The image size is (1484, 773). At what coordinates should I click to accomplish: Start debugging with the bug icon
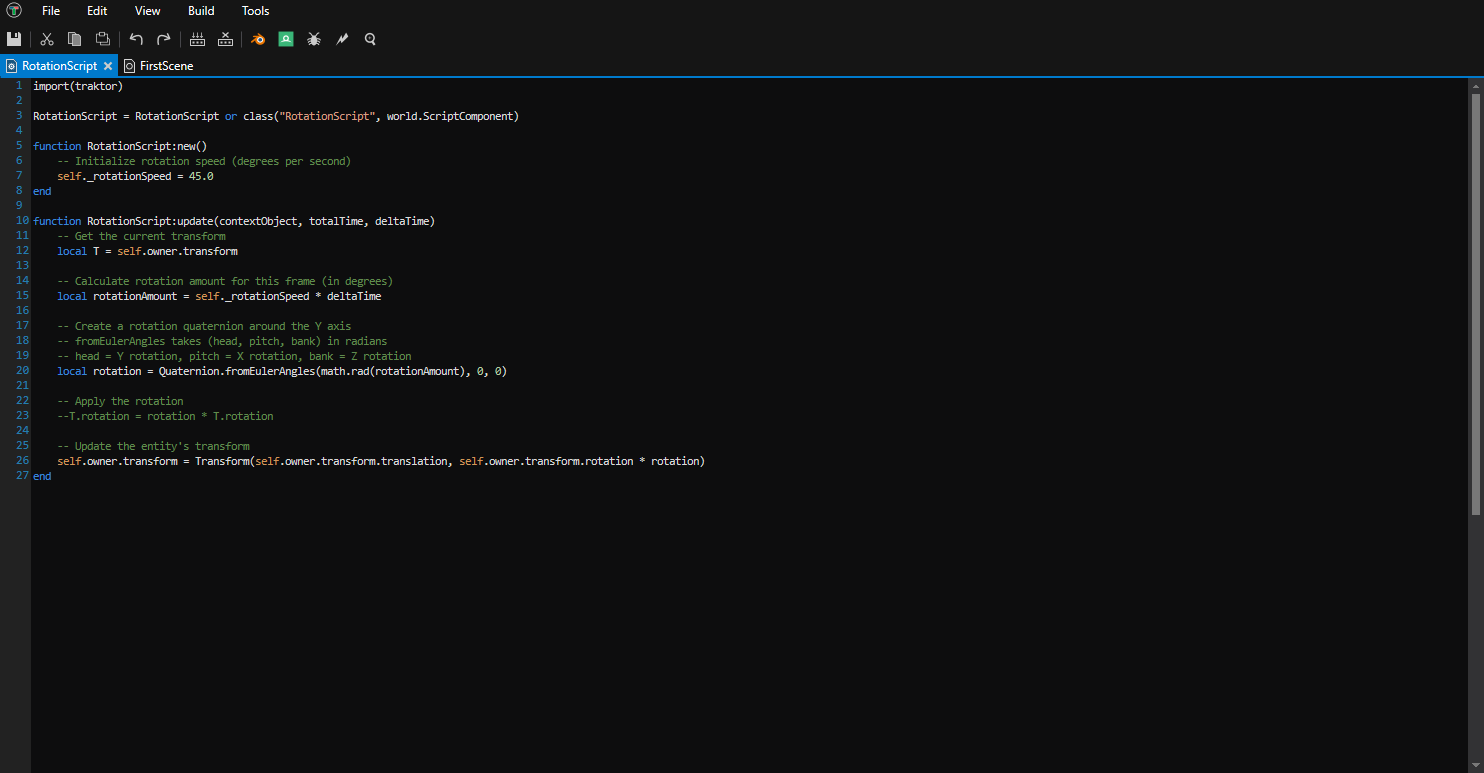[314, 38]
